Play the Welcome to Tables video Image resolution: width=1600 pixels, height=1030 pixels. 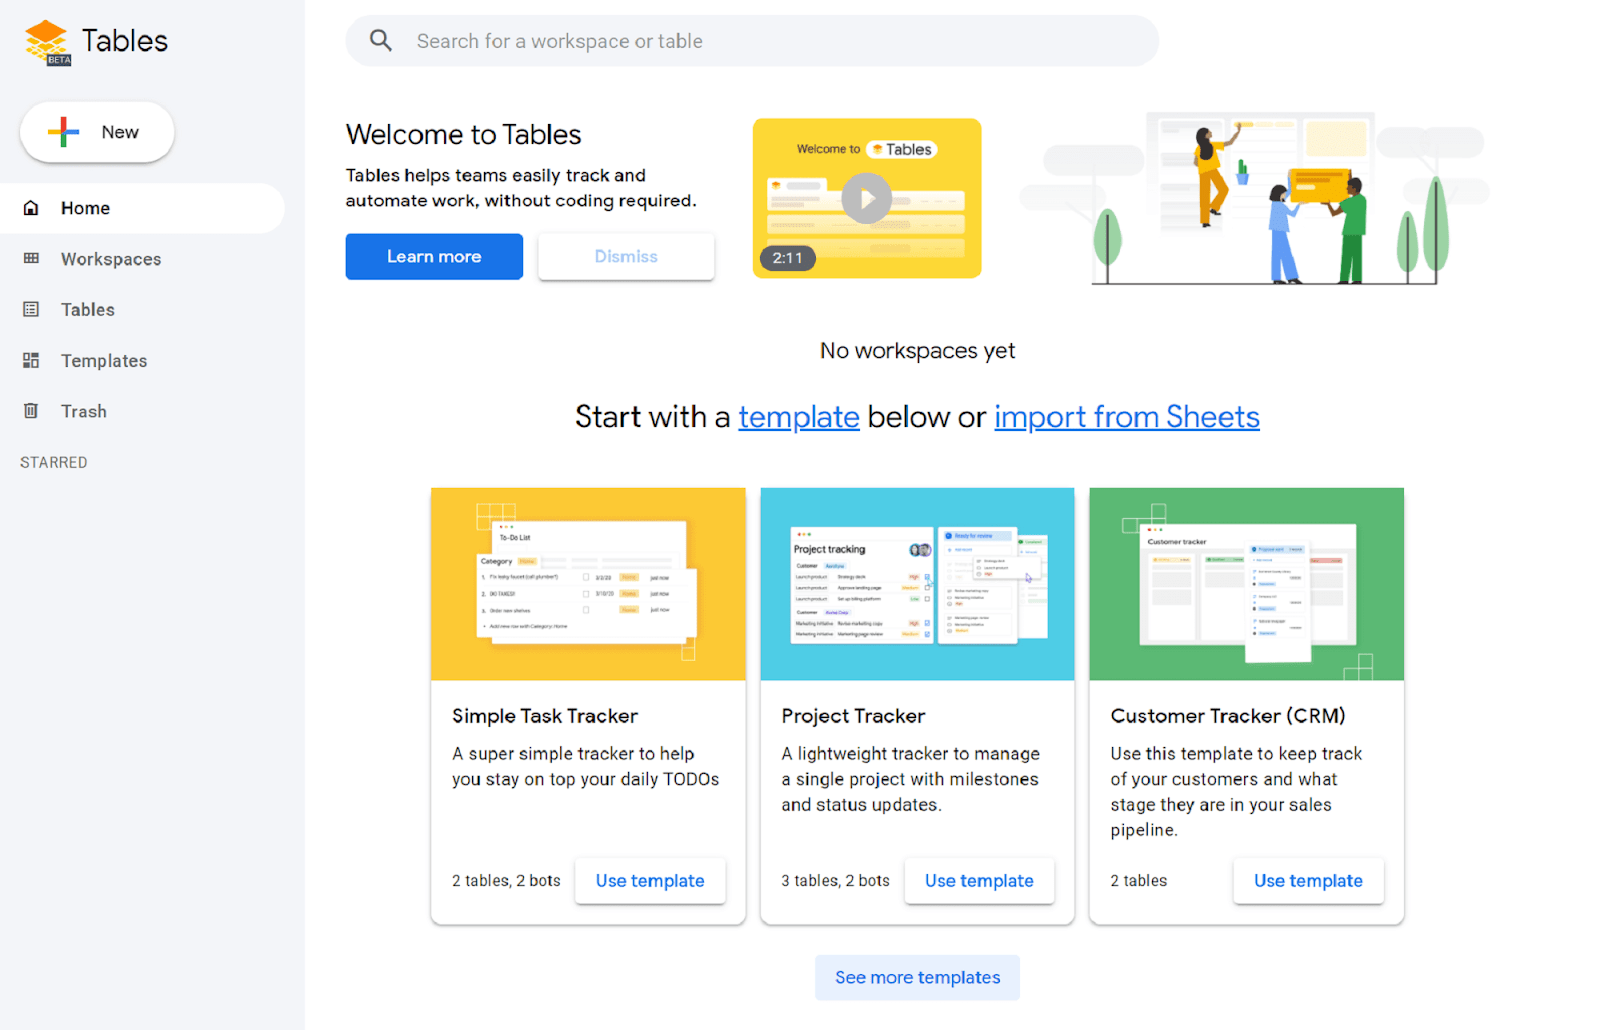click(x=866, y=198)
